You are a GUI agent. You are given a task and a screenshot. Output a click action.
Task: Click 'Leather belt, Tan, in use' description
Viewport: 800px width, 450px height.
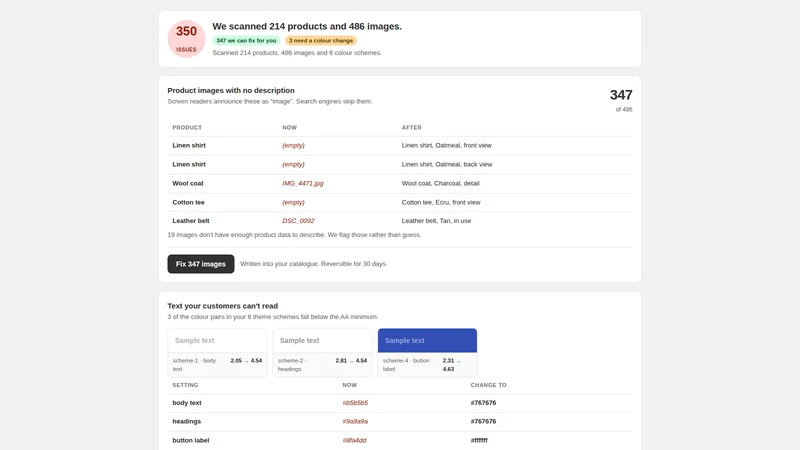[x=436, y=221]
